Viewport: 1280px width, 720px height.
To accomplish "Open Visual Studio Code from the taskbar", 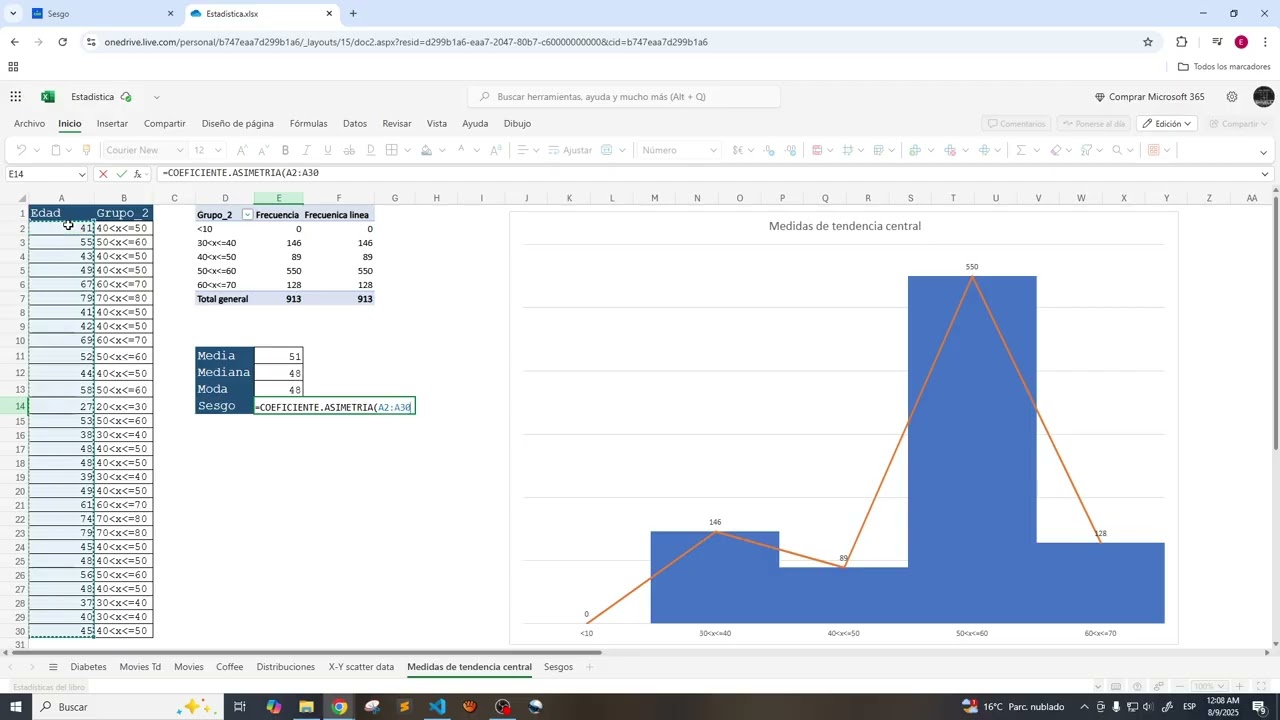I will [437, 707].
